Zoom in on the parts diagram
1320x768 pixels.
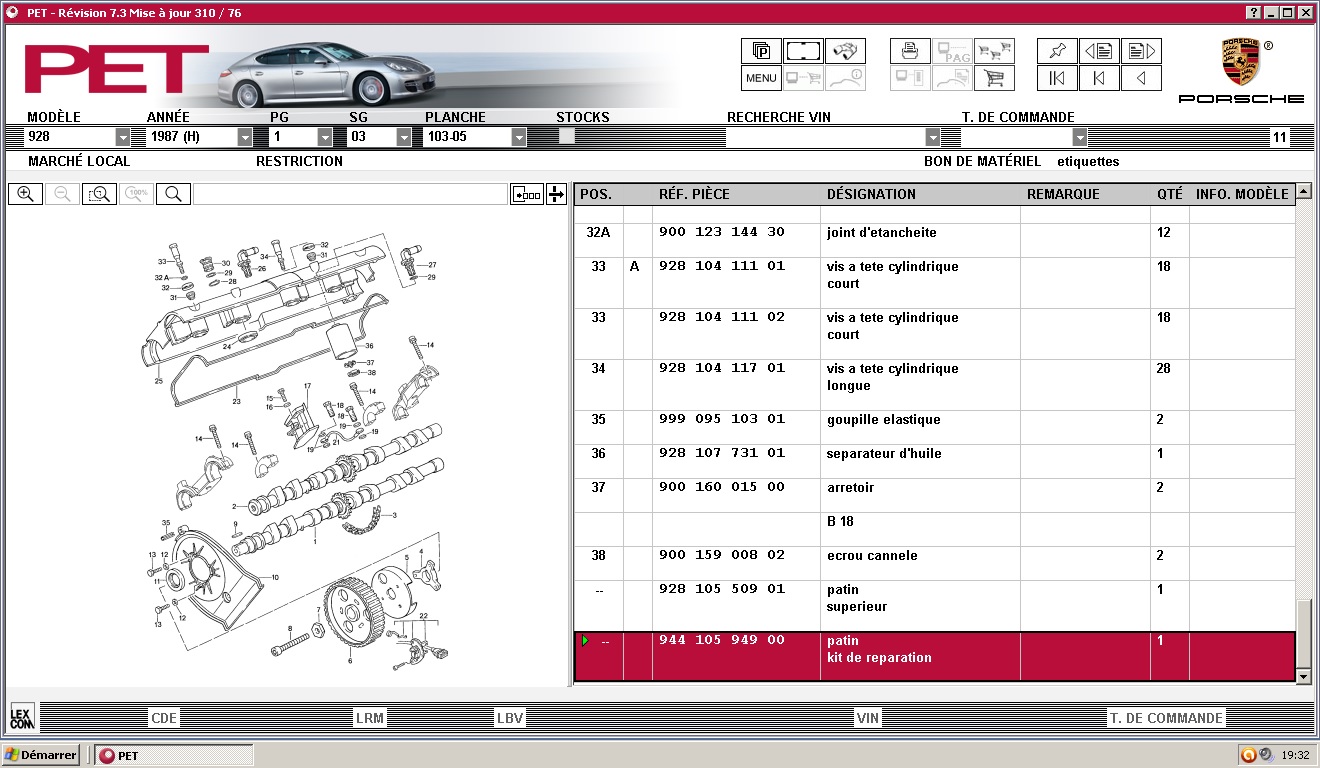[x=25, y=194]
